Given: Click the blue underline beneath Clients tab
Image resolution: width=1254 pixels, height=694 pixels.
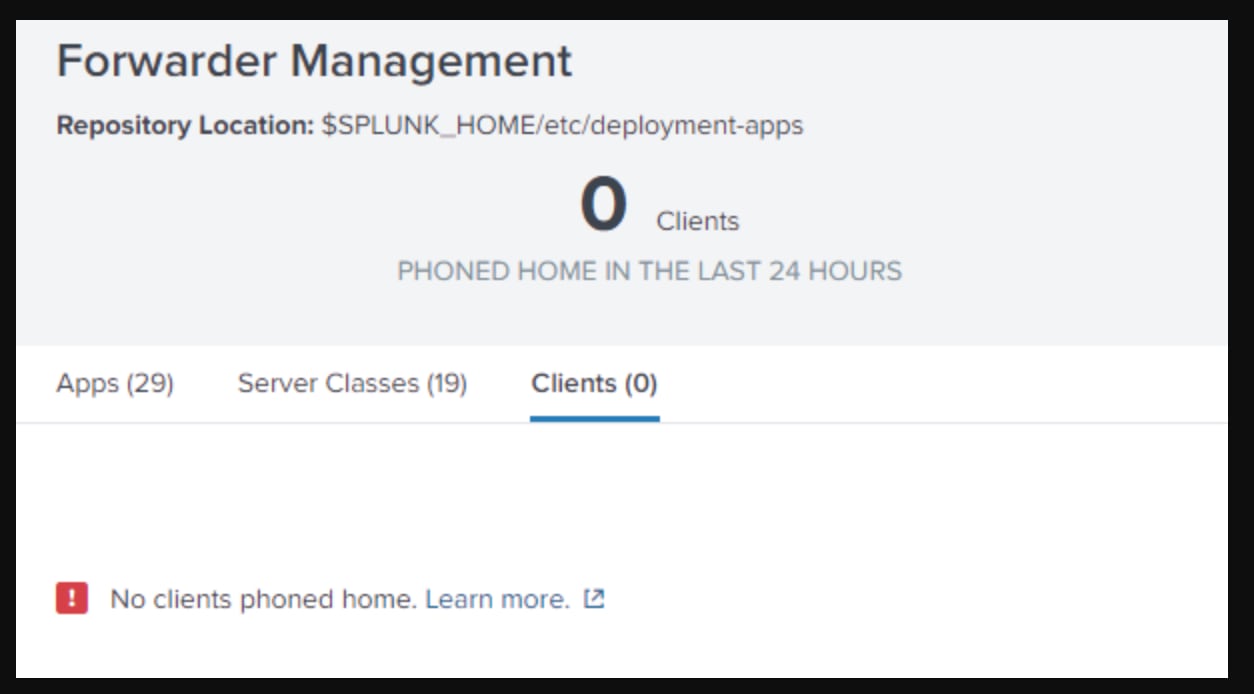Looking at the screenshot, I should (594, 419).
